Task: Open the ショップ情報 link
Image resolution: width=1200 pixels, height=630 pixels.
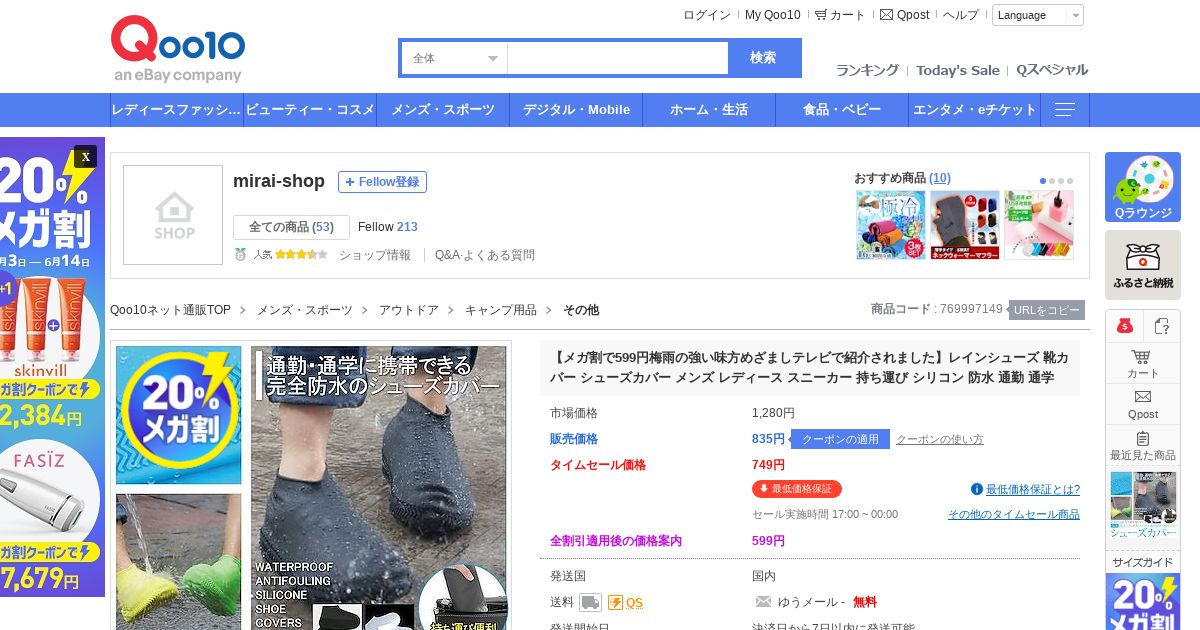Action: tap(375, 255)
